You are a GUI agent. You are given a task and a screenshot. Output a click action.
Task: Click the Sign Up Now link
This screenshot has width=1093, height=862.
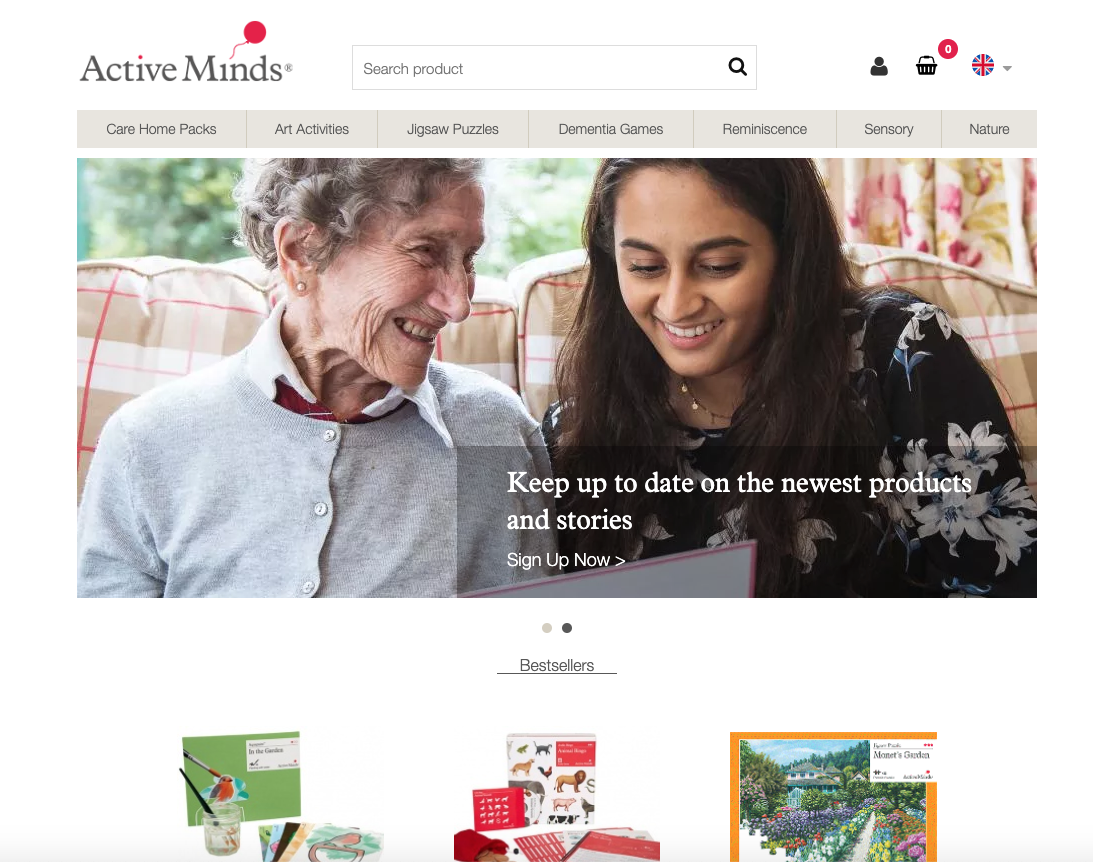tap(565, 560)
